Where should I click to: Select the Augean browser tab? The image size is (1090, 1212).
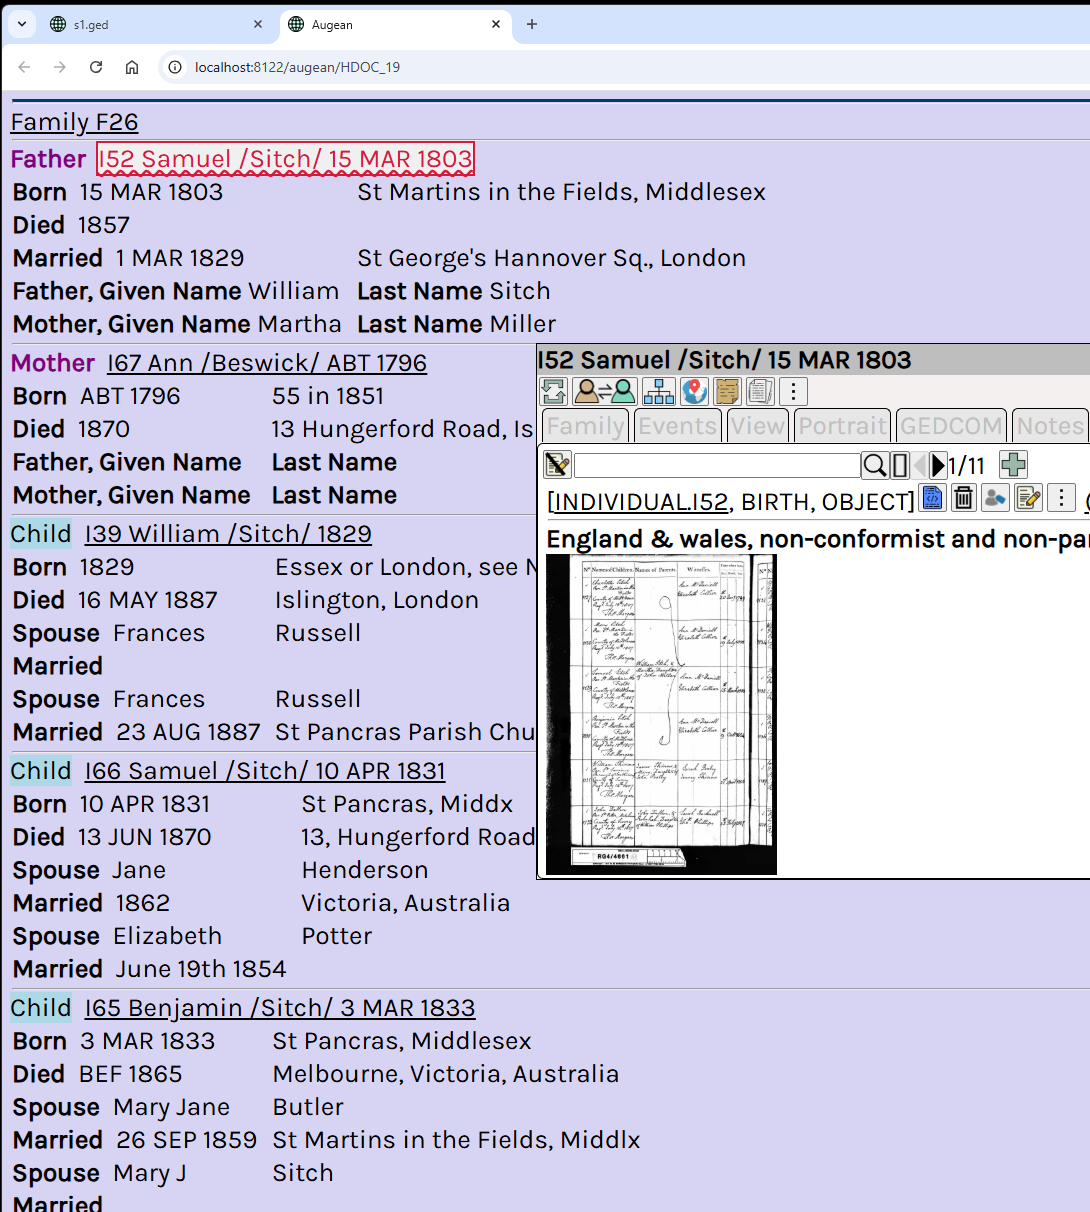click(395, 25)
